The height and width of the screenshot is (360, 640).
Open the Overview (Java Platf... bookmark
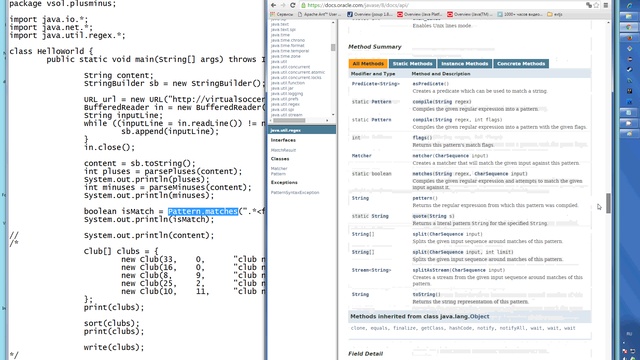(x=420, y=14)
